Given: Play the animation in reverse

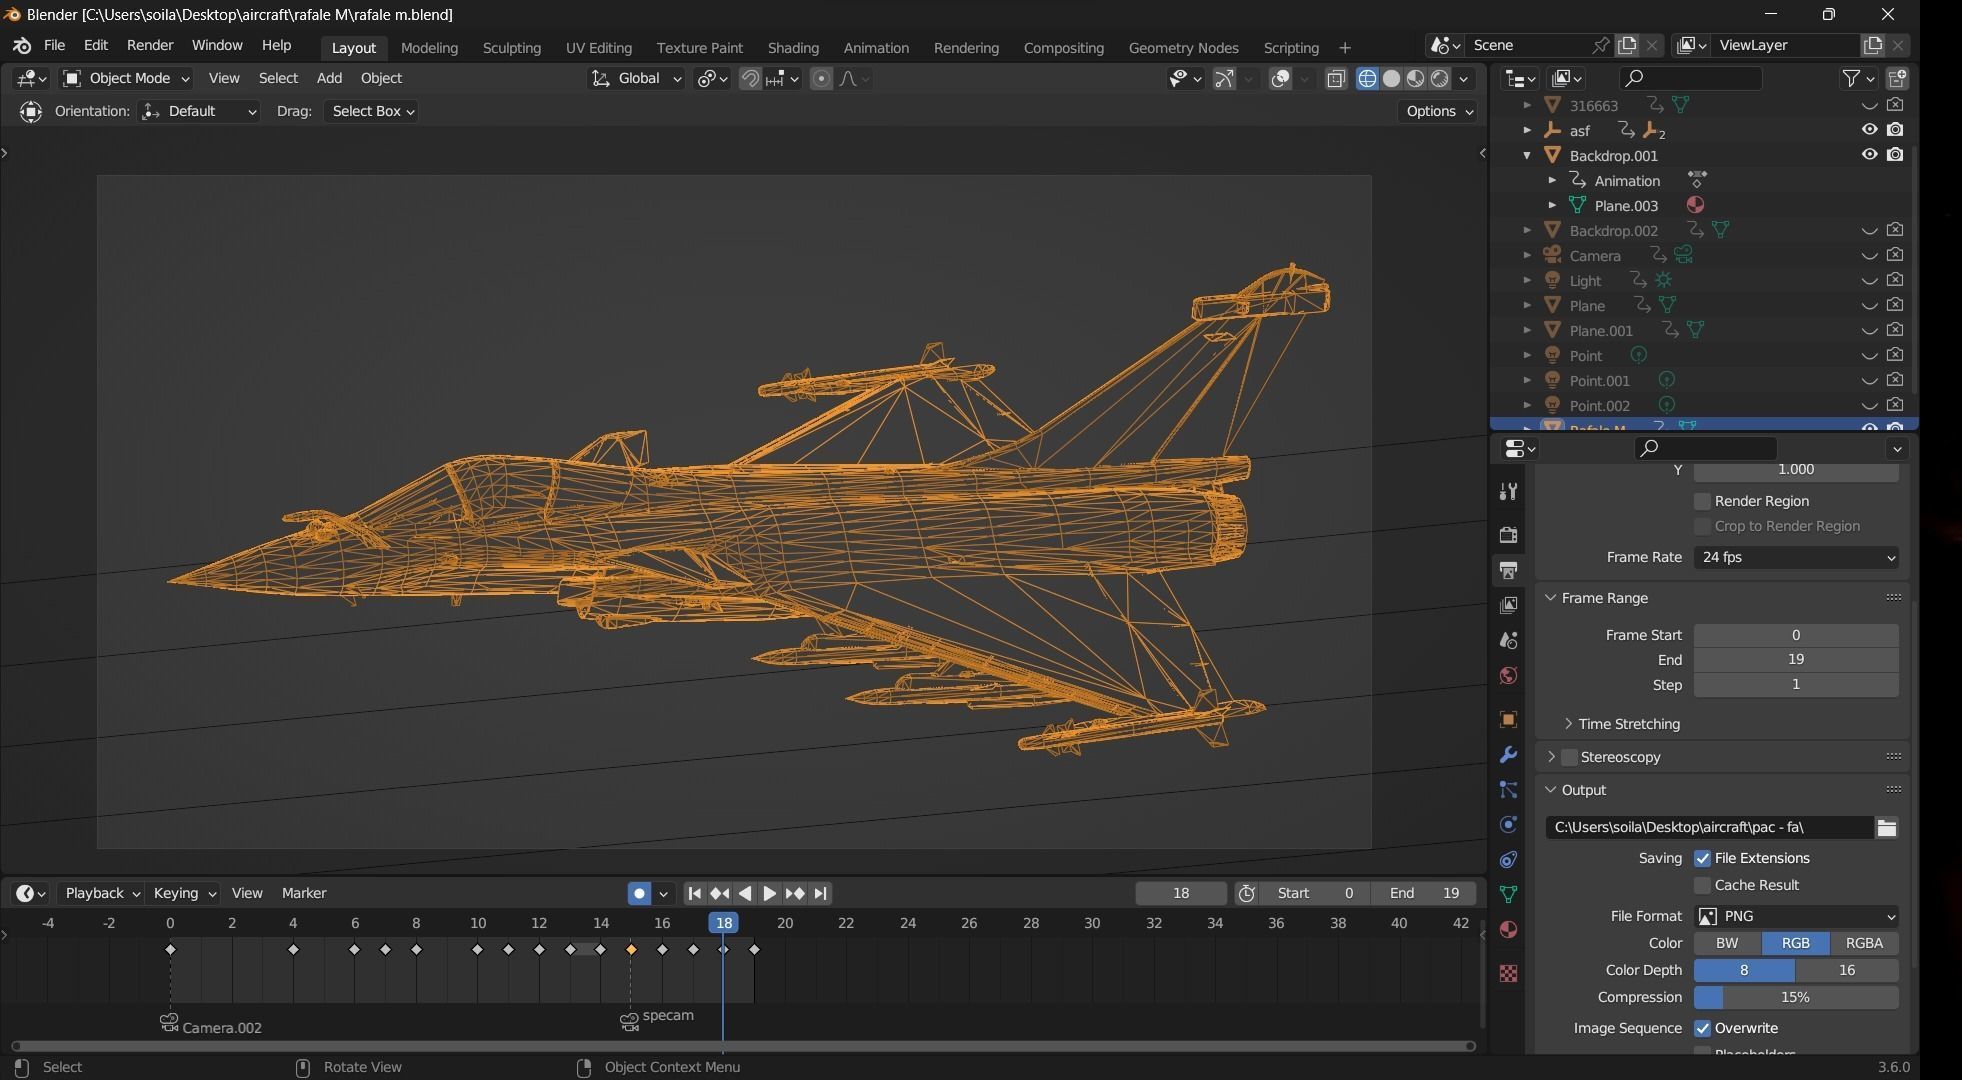Looking at the screenshot, I should point(744,894).
